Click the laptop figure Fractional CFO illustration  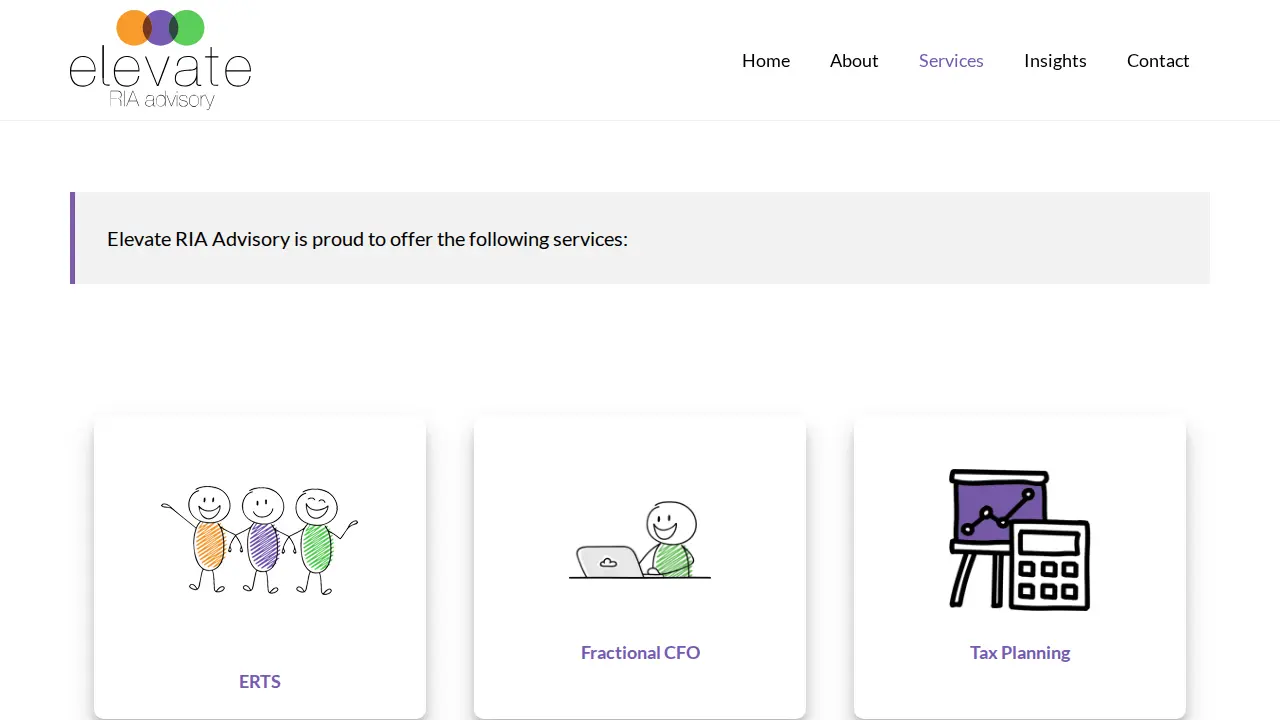640,540
